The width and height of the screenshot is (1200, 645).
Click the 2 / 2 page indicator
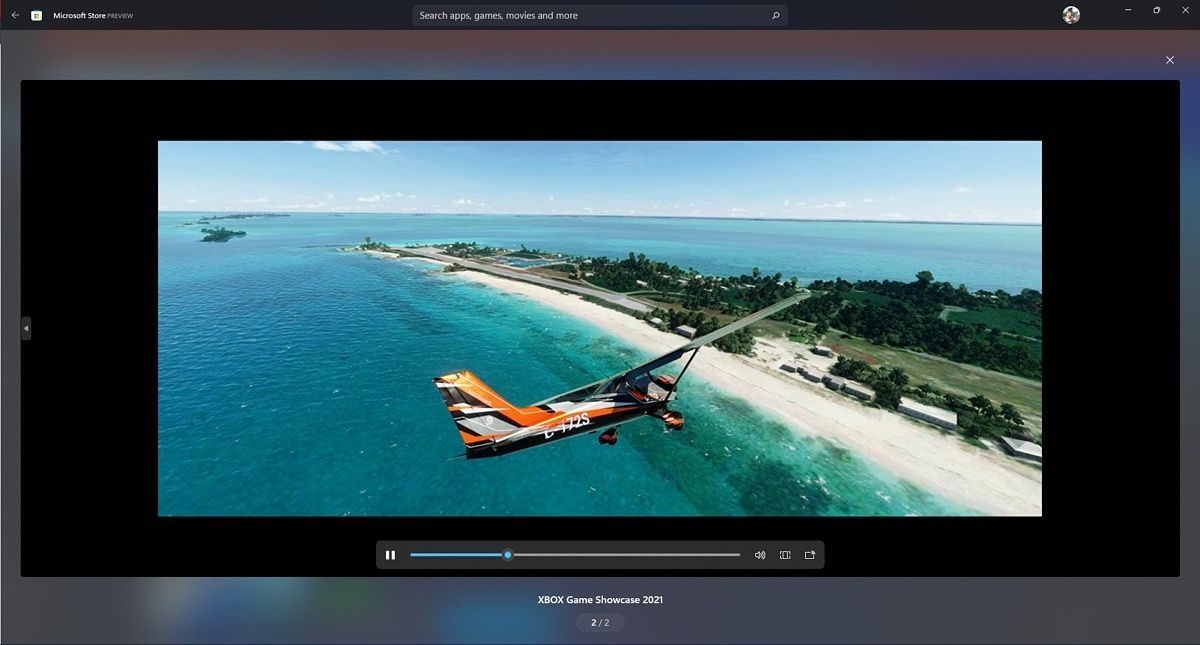(x=600, y=622)
